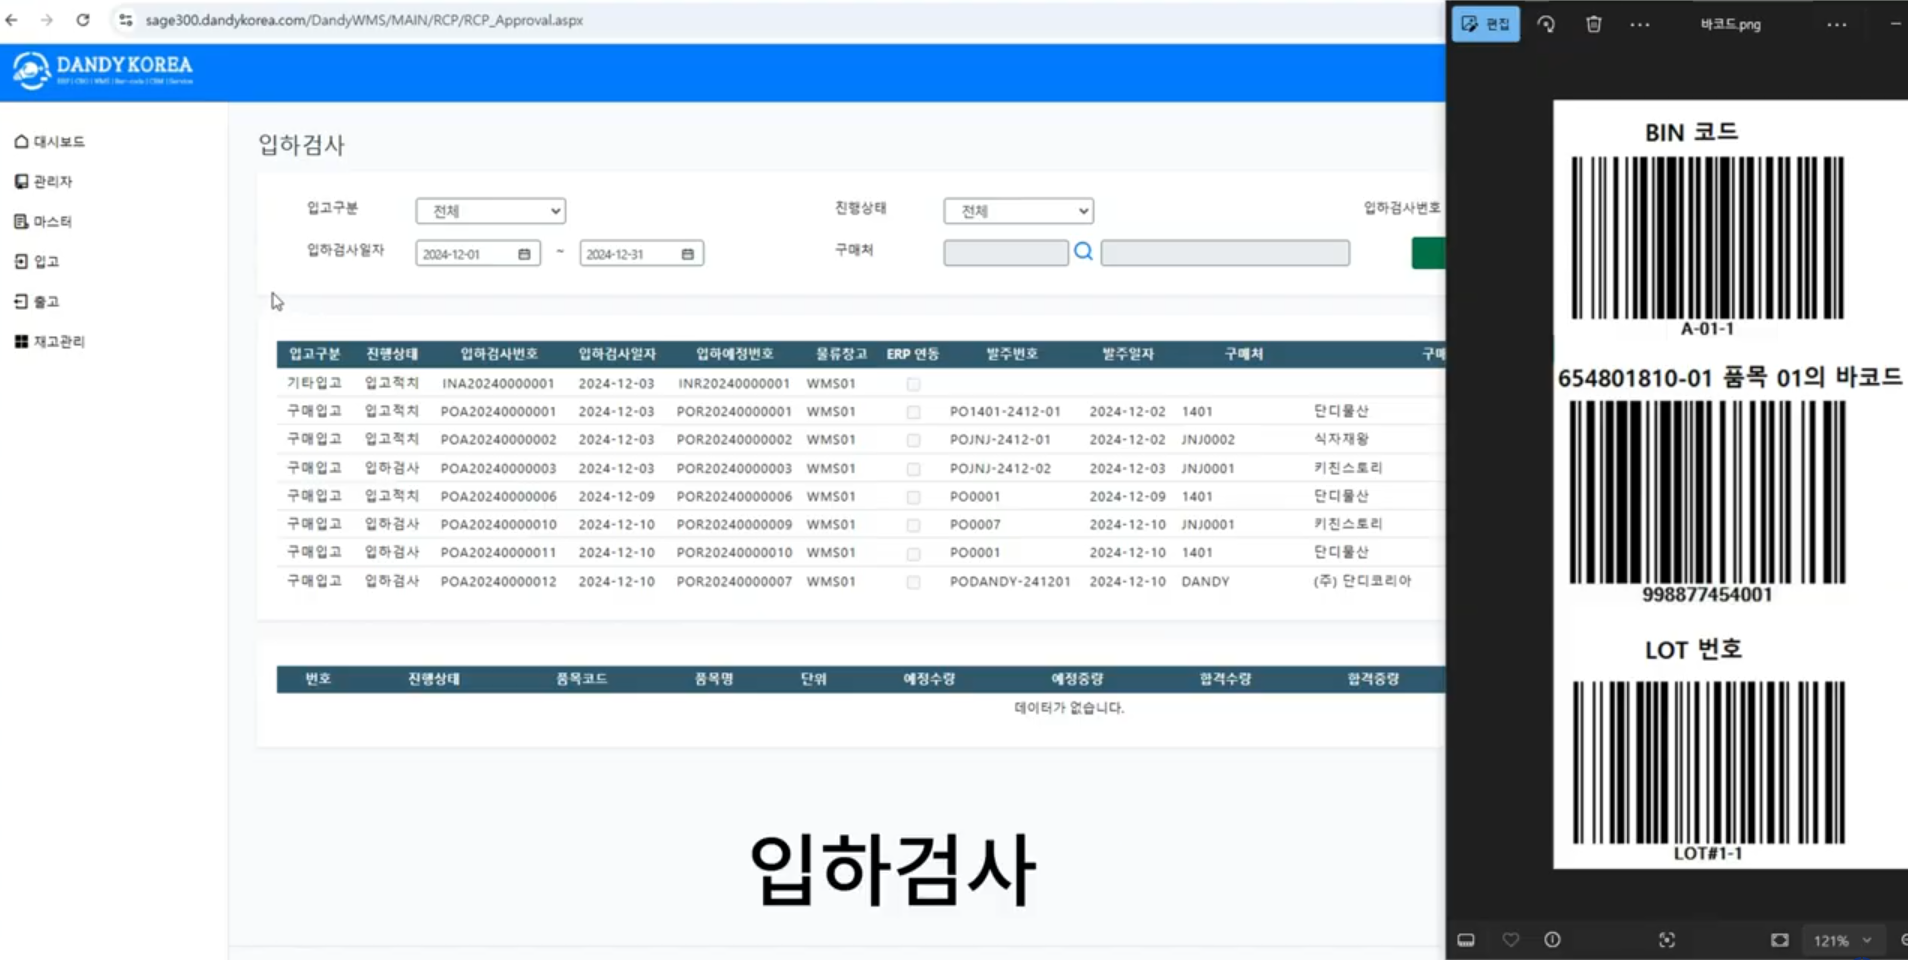
Task: Toggle the filmstrip in the photo viewer
Action: click(x=1466, y=940)
